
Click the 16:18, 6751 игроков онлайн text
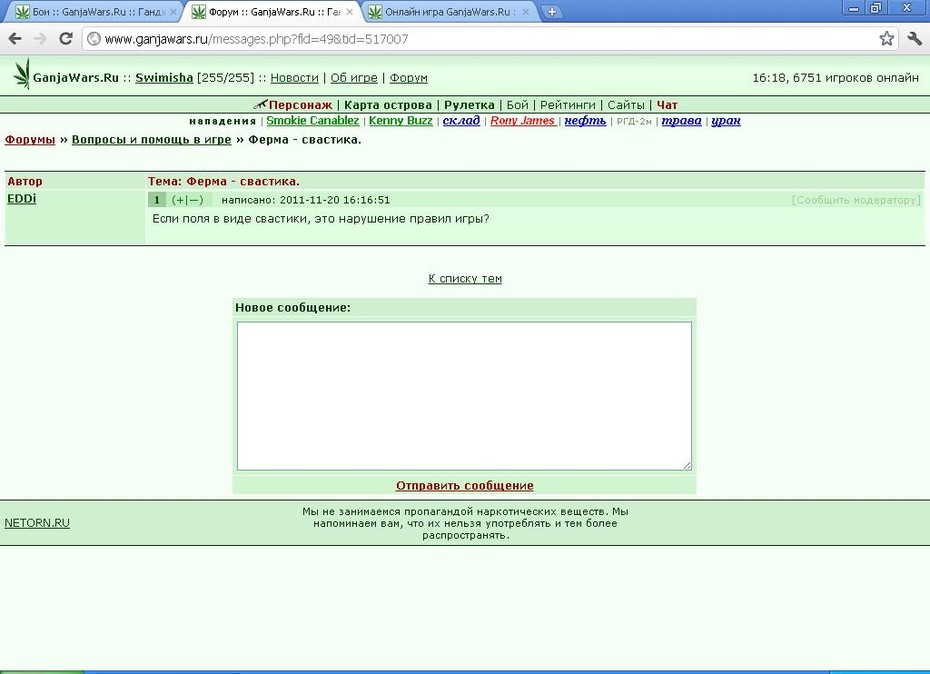835,78
